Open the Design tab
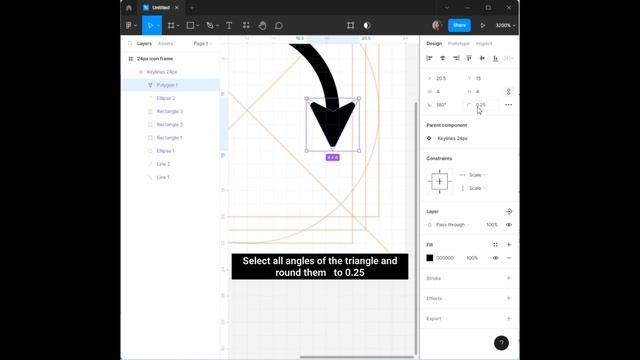The width and height of the screenshot is (640, 360). coord(434,43)
